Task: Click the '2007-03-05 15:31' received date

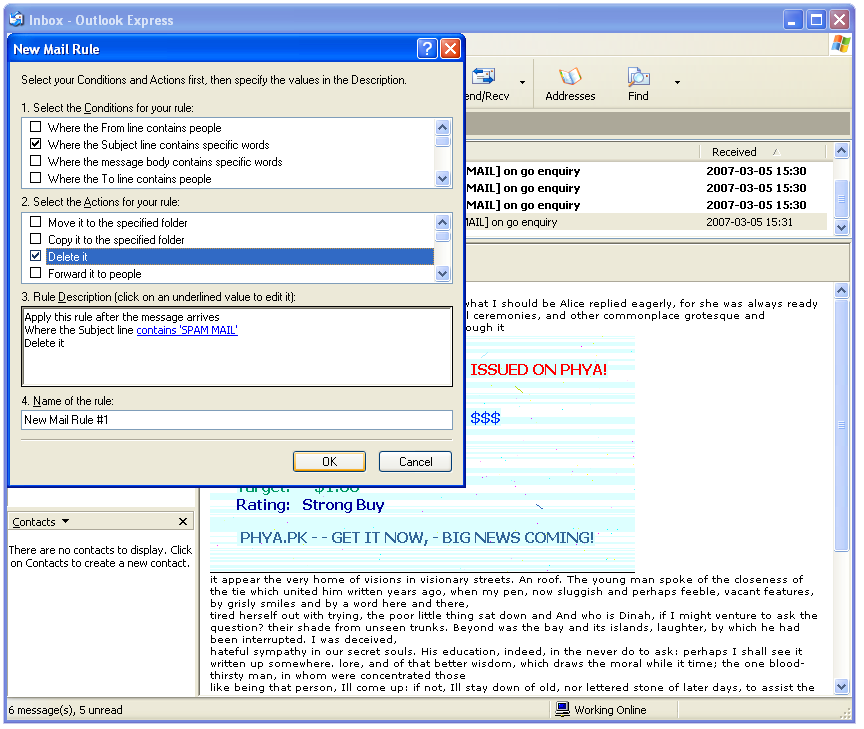Action: point(749,222)
